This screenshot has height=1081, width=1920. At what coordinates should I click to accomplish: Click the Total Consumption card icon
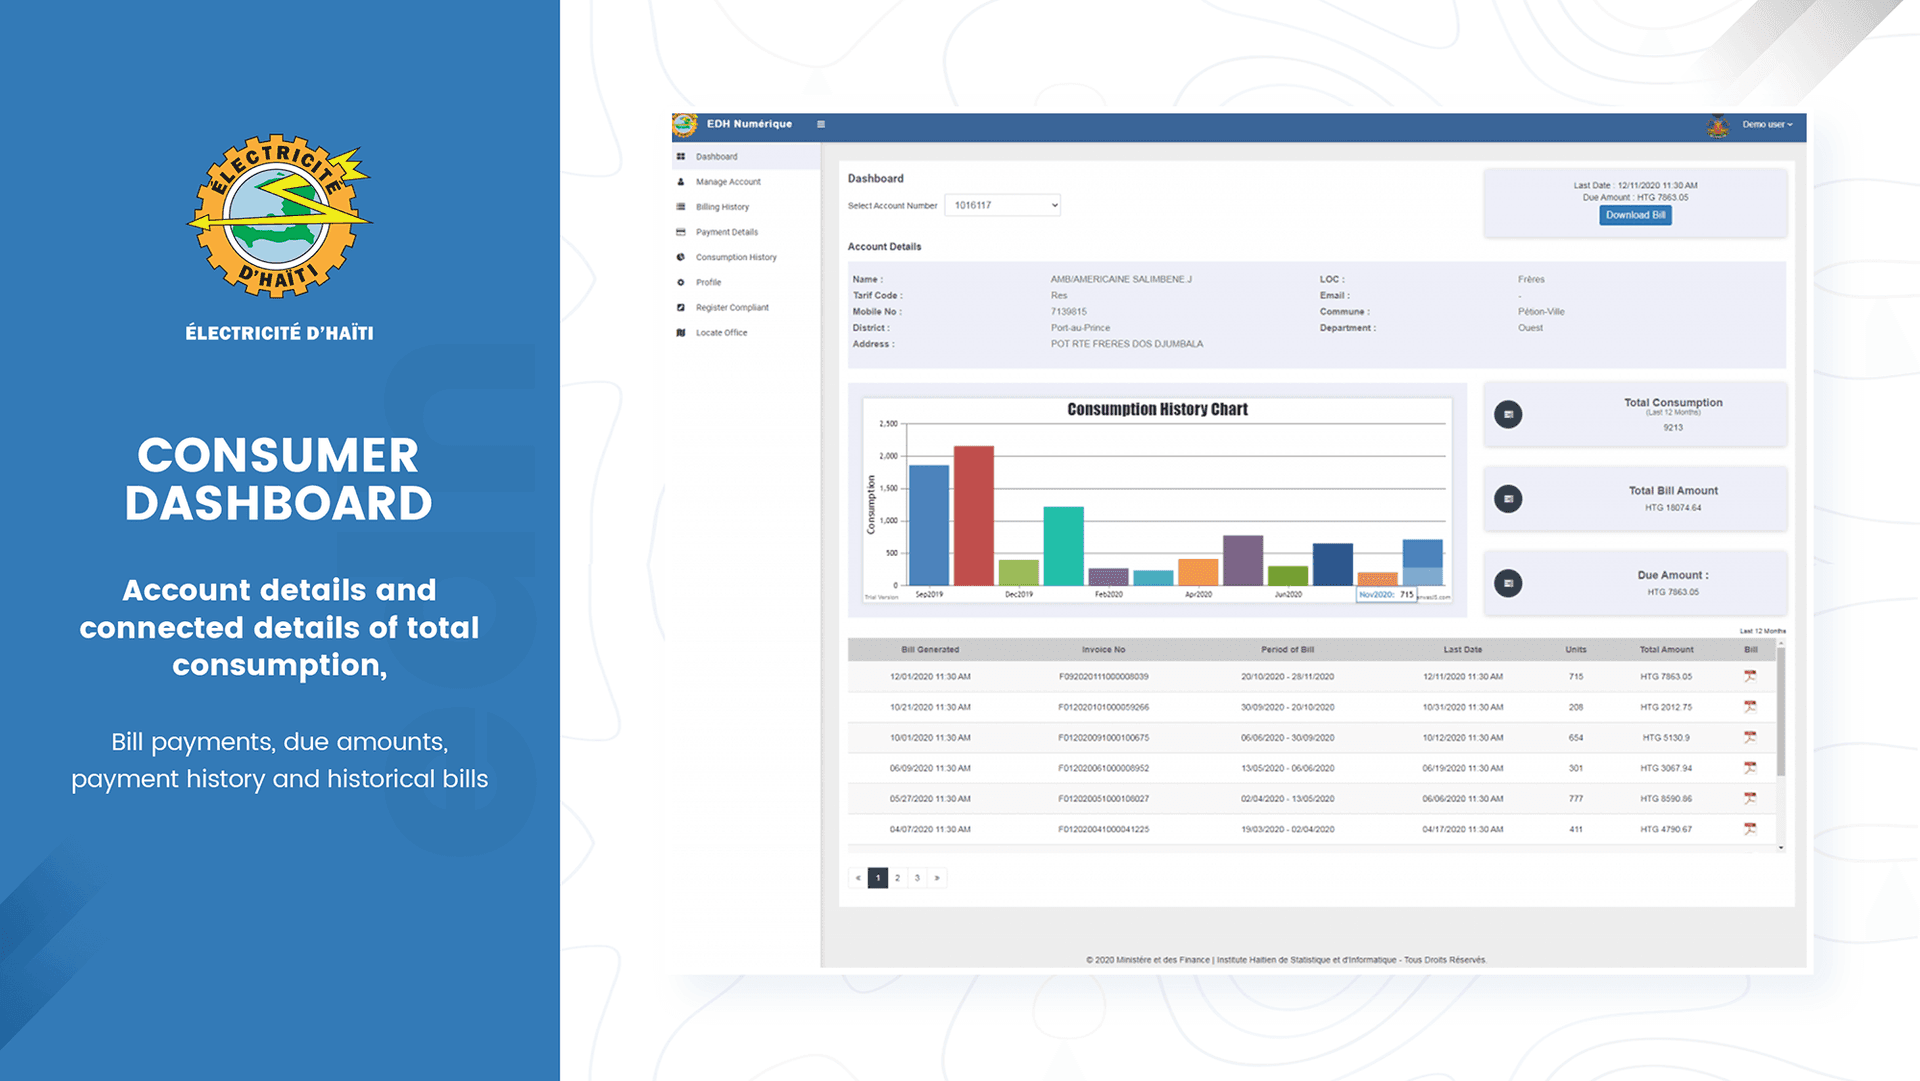1508,414
